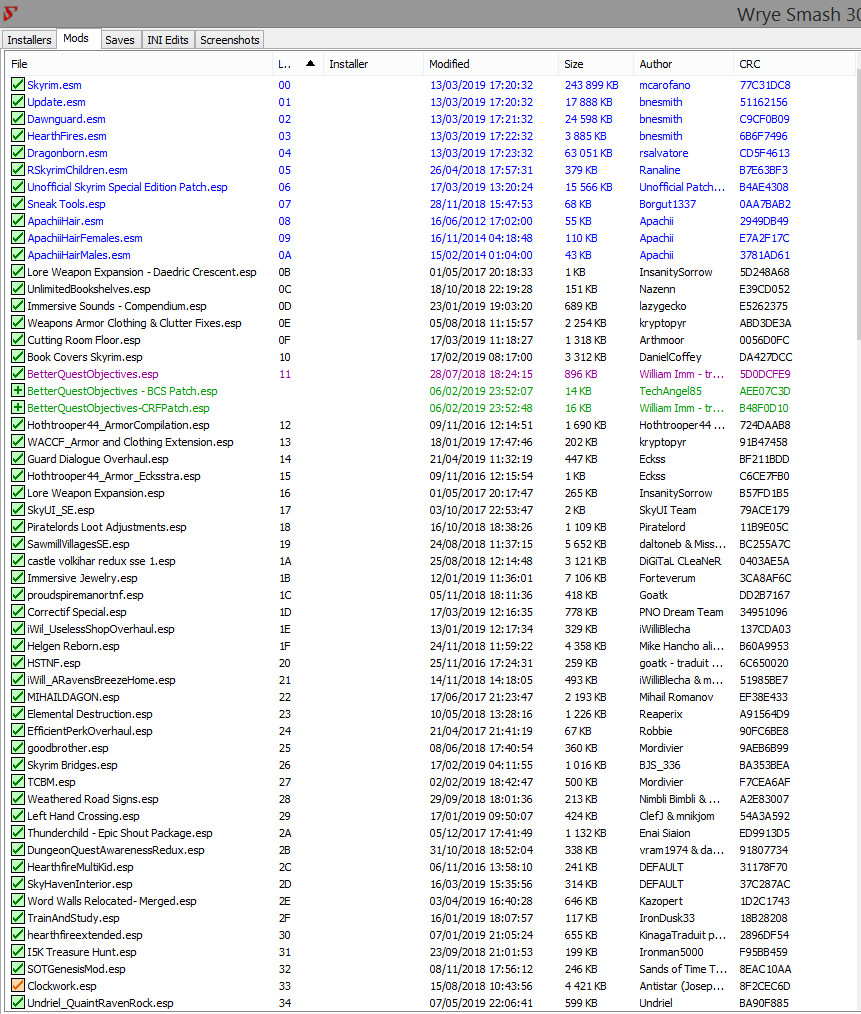Select SOTGenesisMod.esp plugin

[76, 969]
